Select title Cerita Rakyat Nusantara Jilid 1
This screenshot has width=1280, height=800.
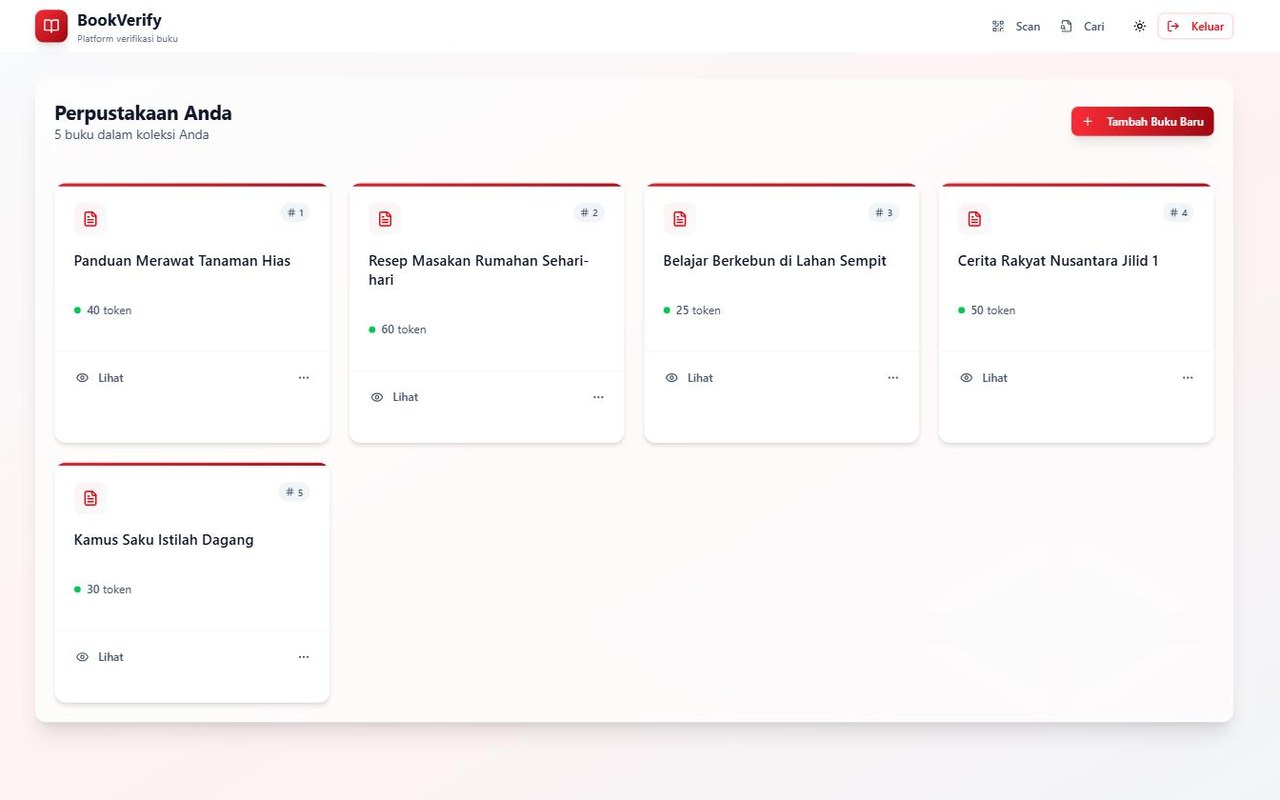click(x=1058, y=261)
